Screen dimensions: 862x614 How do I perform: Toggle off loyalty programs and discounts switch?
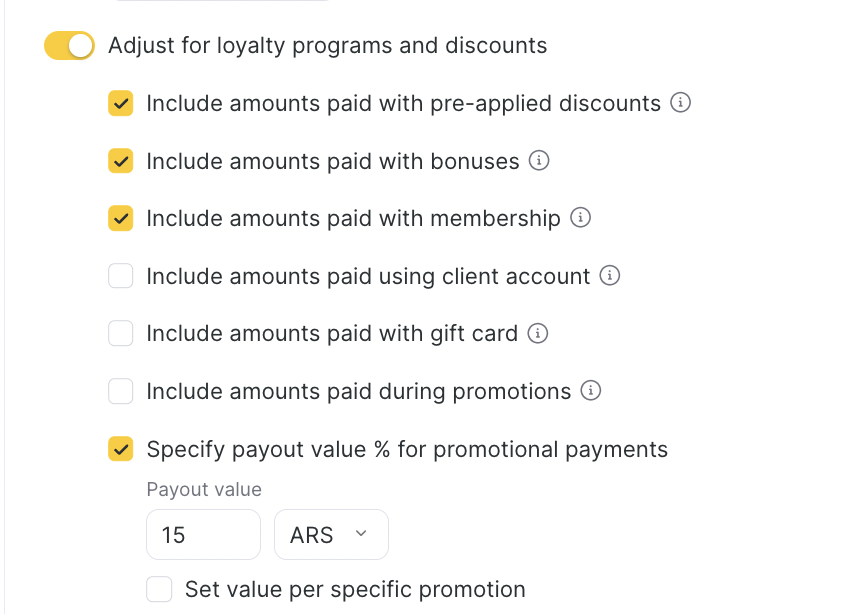tap(69, 46)
